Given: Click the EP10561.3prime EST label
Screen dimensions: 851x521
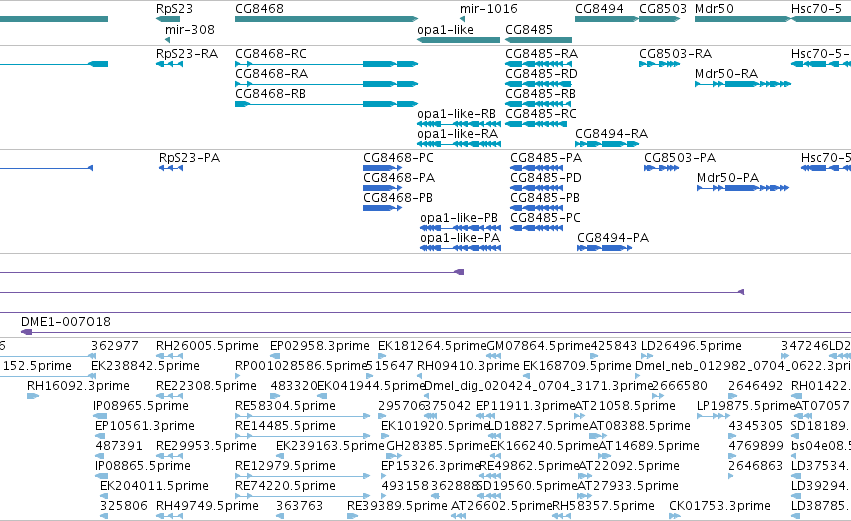Looking at the screenshot, I should (145, 426).
